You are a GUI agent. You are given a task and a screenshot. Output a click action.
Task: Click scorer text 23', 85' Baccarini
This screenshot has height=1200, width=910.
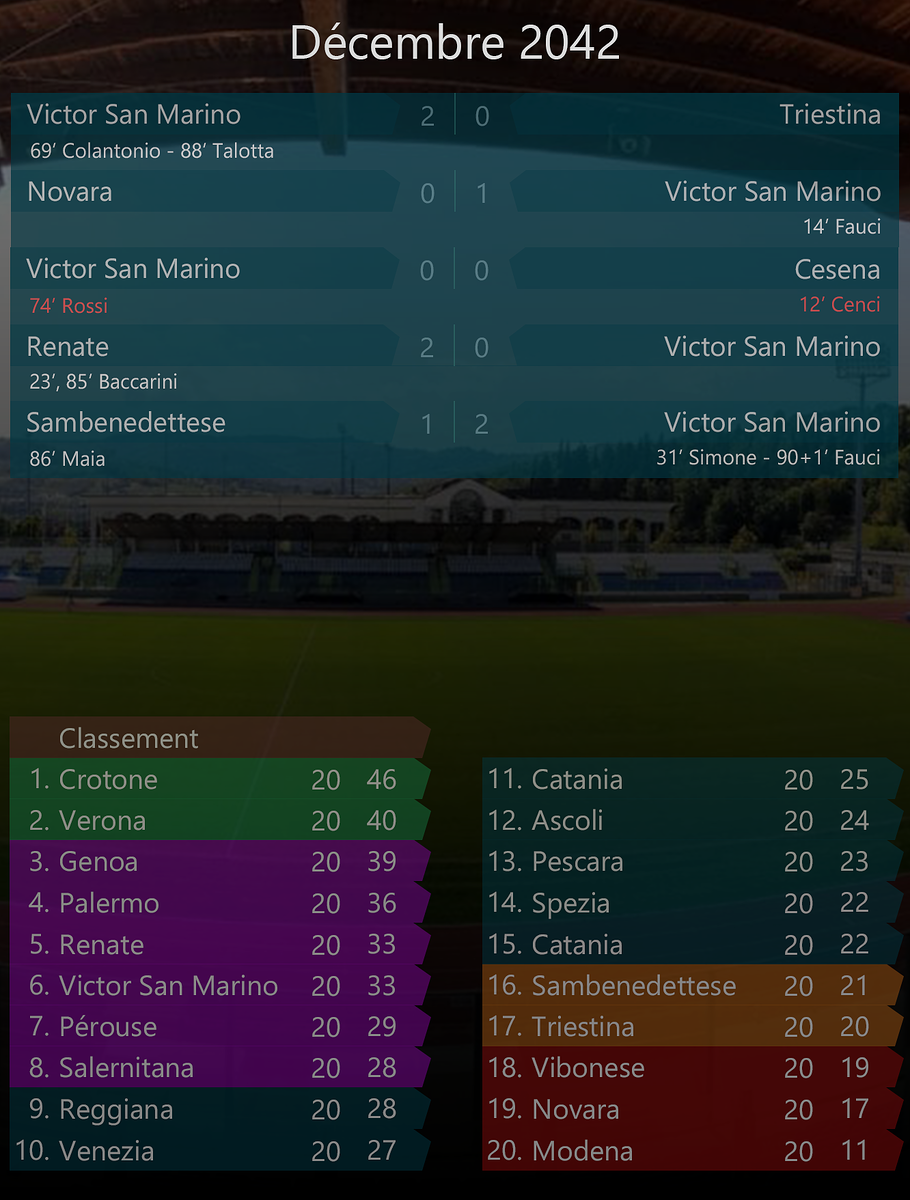(x=104, y=382)
